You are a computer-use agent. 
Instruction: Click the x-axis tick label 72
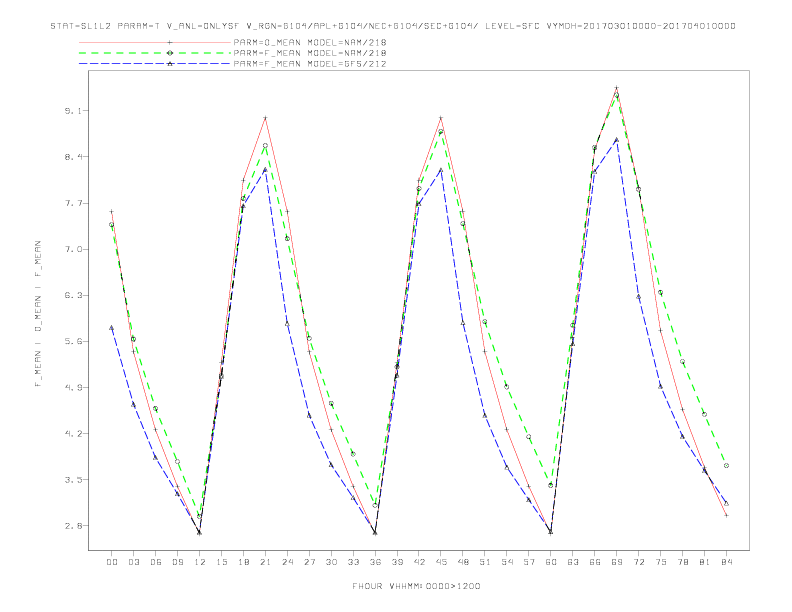click(x=638, y=562)
